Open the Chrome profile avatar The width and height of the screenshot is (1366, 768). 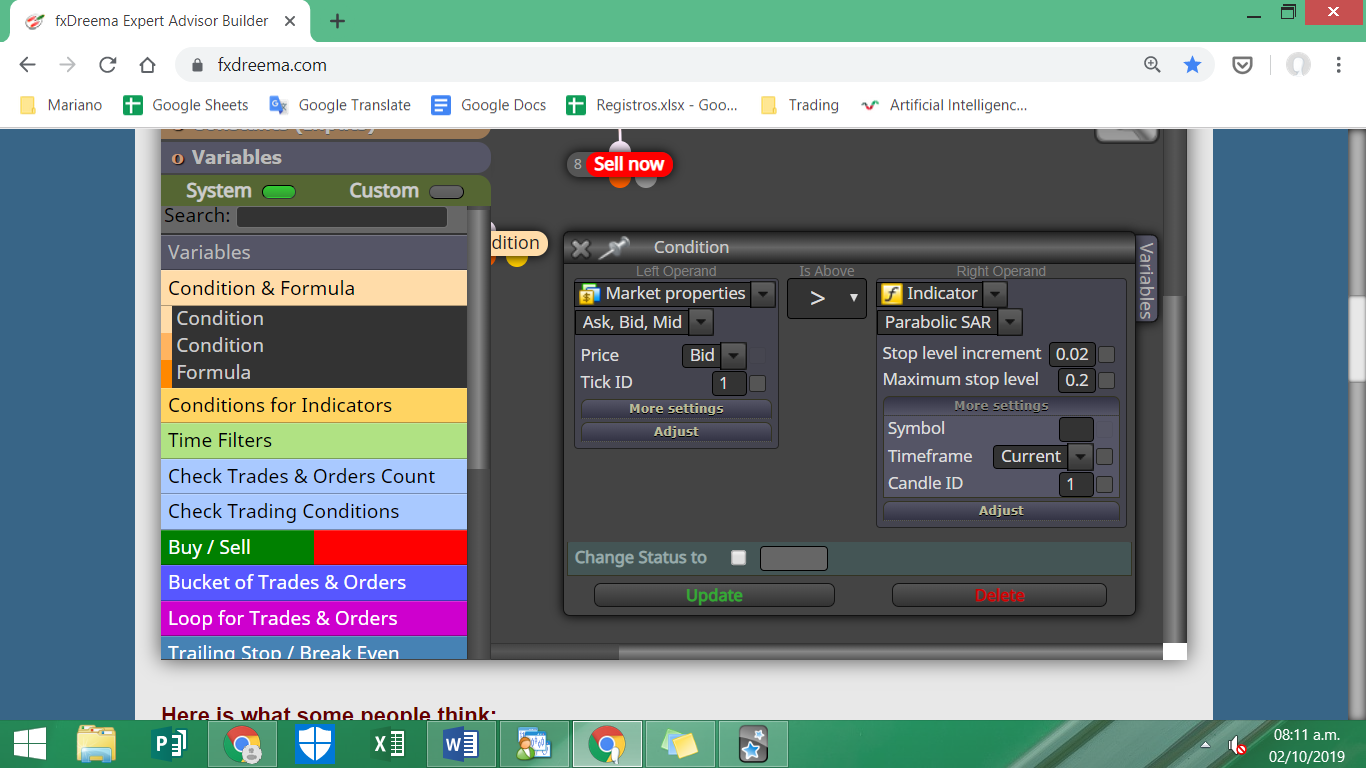pyautogui.click(x=1298, y=65)
